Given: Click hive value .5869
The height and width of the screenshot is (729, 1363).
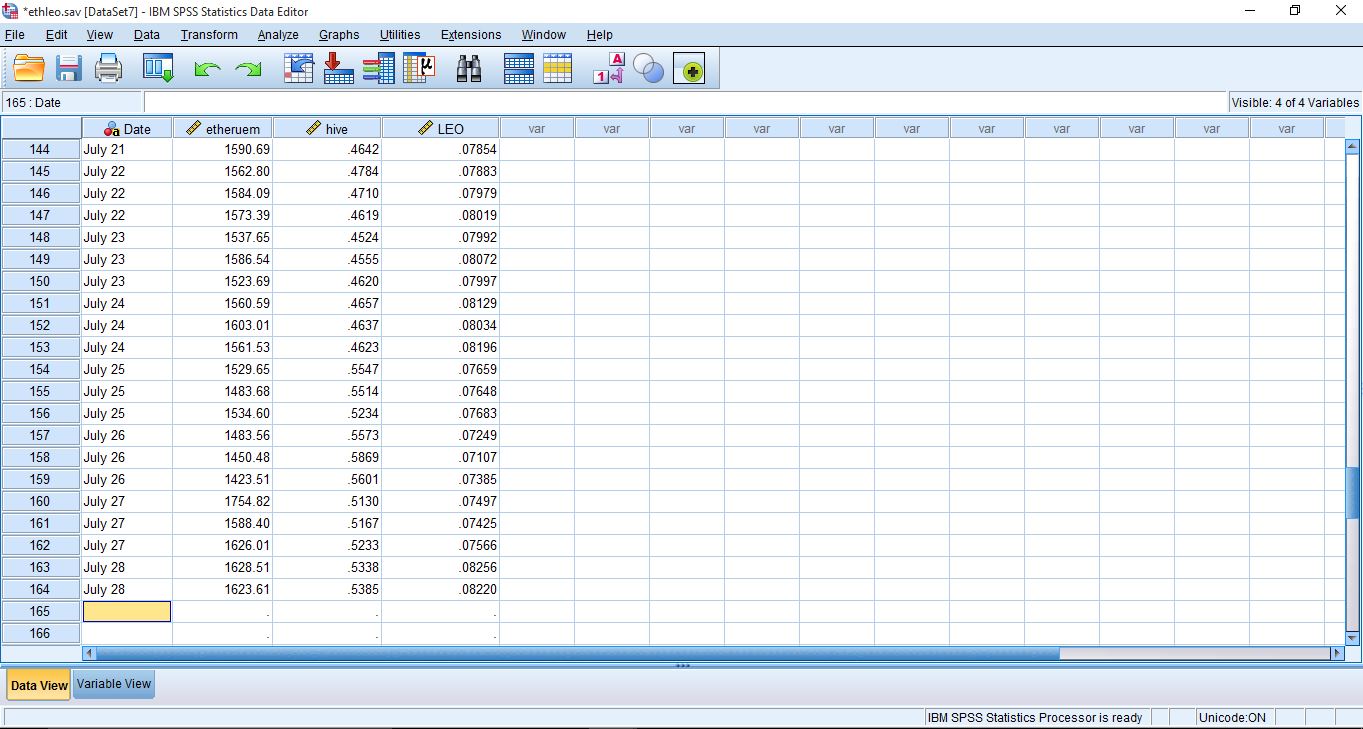Looking at the screenshot, I should 327,457.
